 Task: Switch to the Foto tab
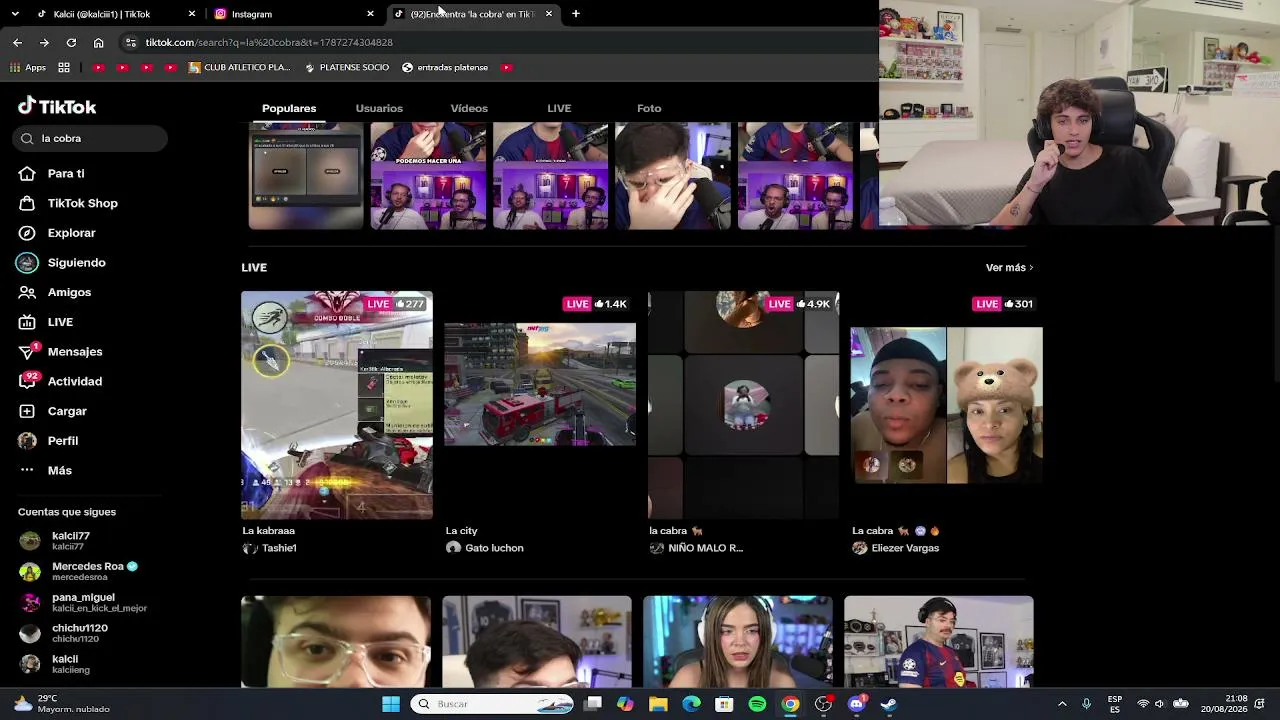click(x=649, y=108)
